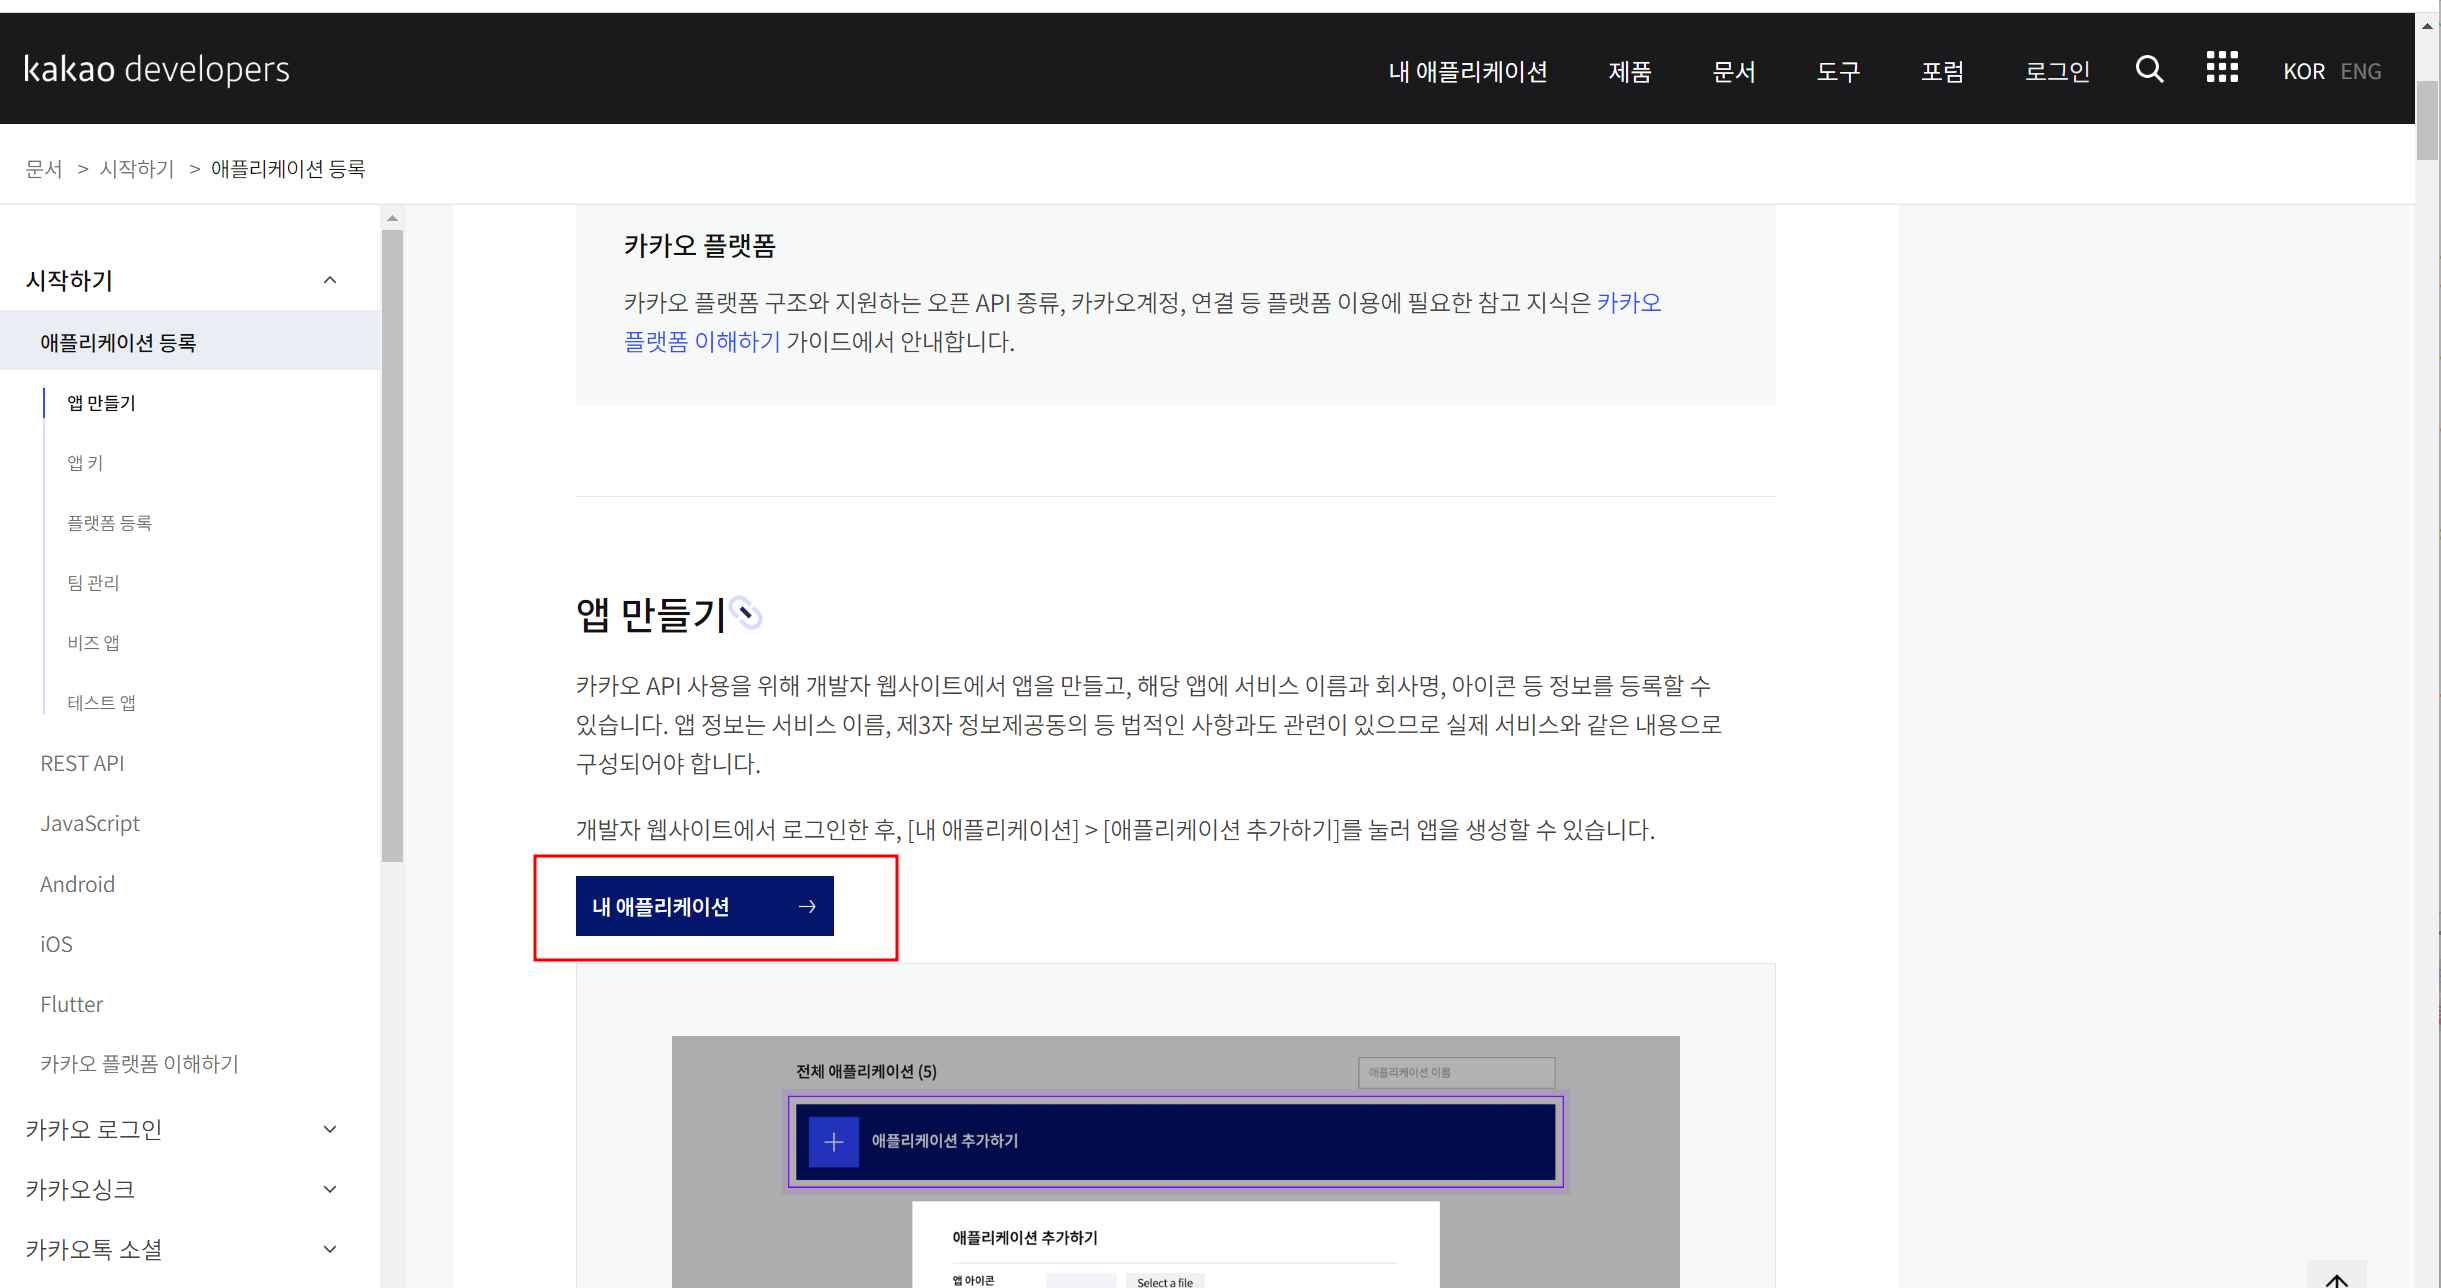Select 앱 만들기 sidebar item

101,402
